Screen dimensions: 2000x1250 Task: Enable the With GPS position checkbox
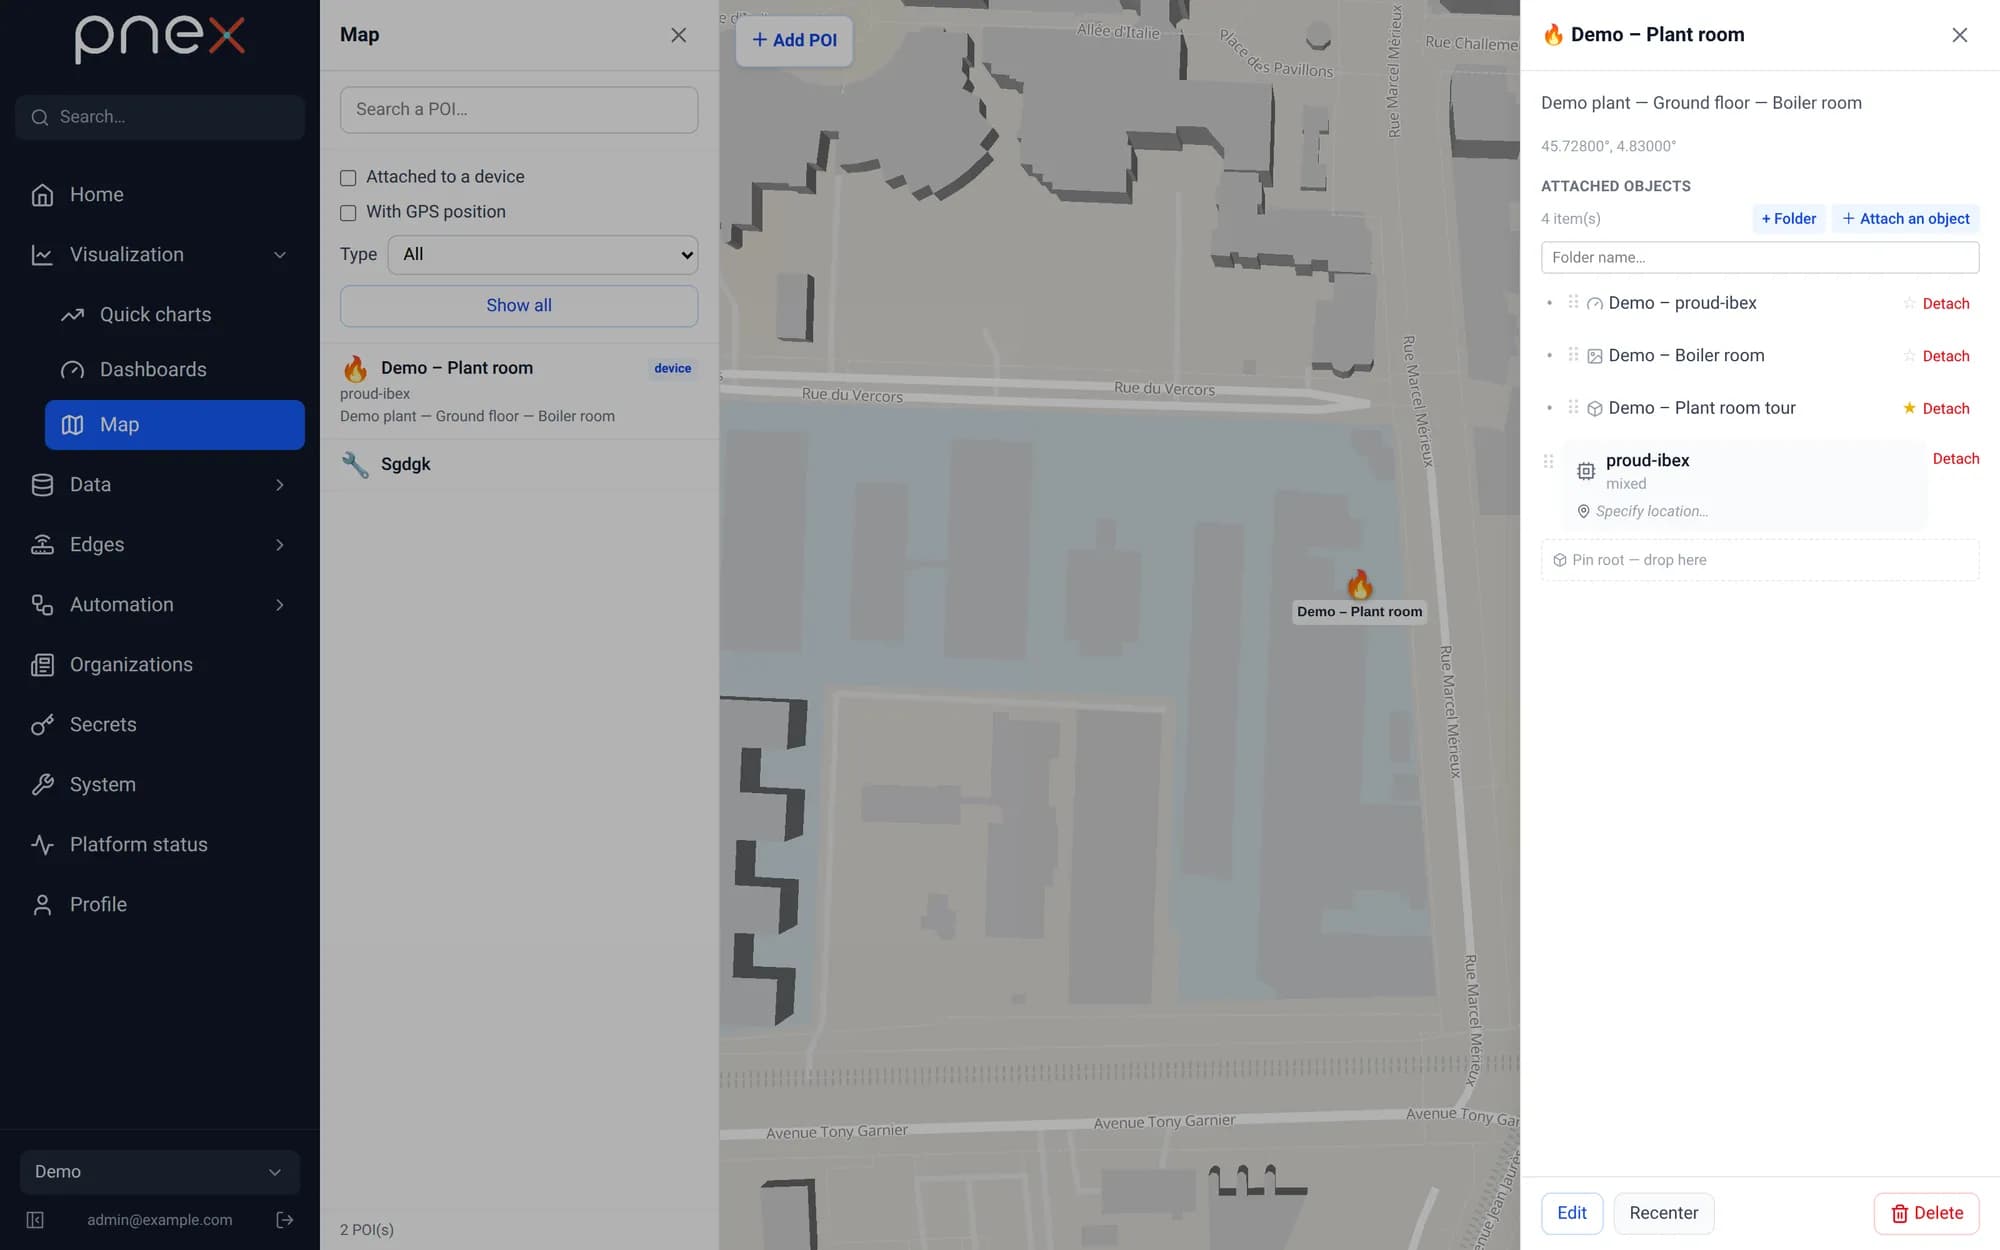tap(348, 213)
